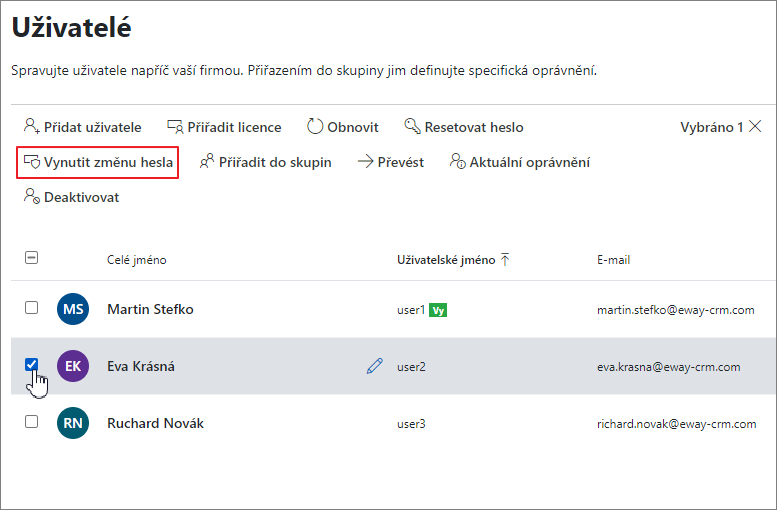Edit Eva Krásná with the pencil icon
The width and height of the screenshot is (777, 510).
tap(375, 366)
